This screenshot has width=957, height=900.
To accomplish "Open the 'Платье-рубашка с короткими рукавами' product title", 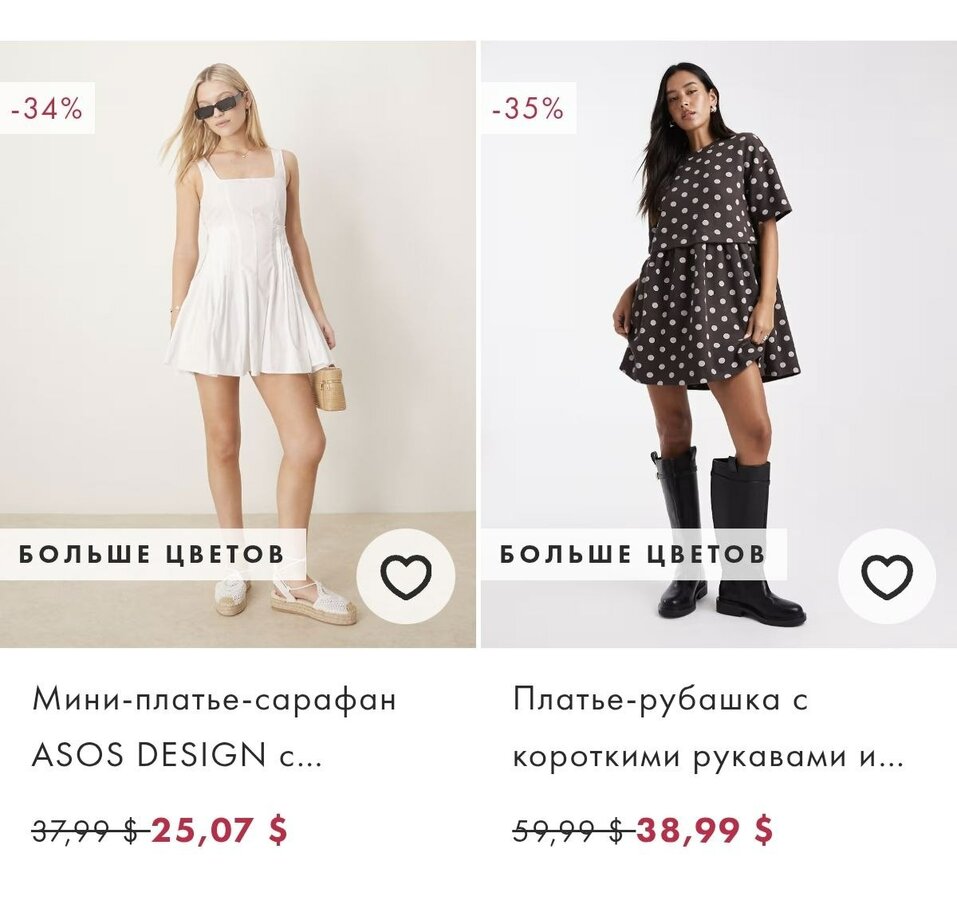I will (708, 727).
